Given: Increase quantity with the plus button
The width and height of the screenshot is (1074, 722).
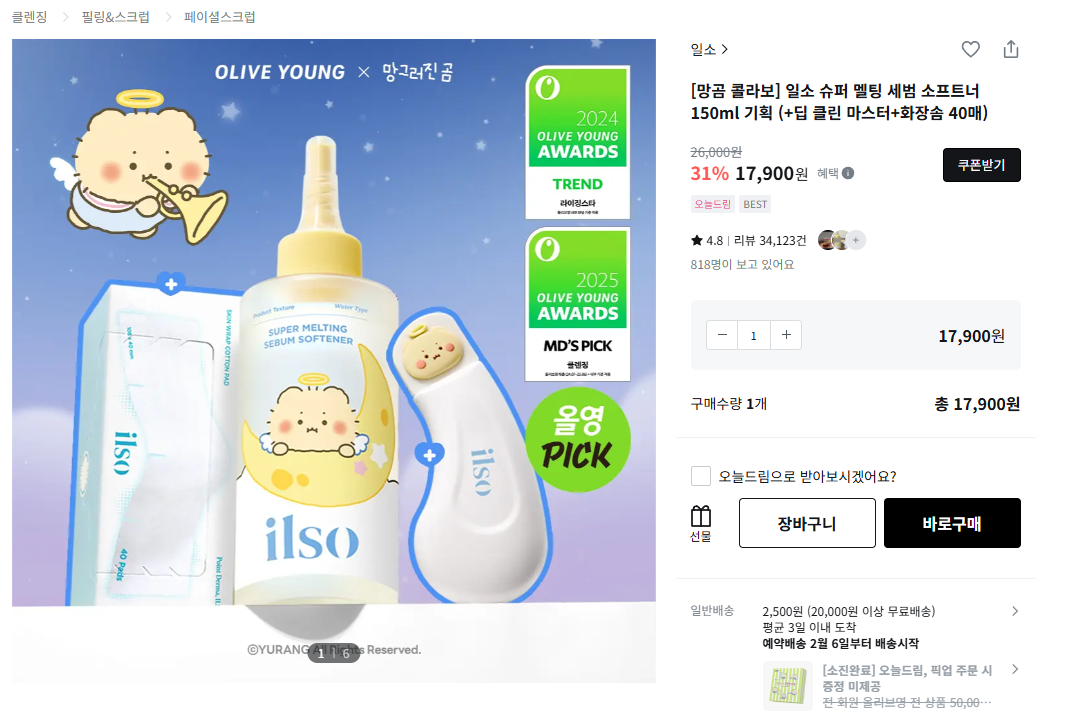Looking at the screenshot, I should click(786, 335).
